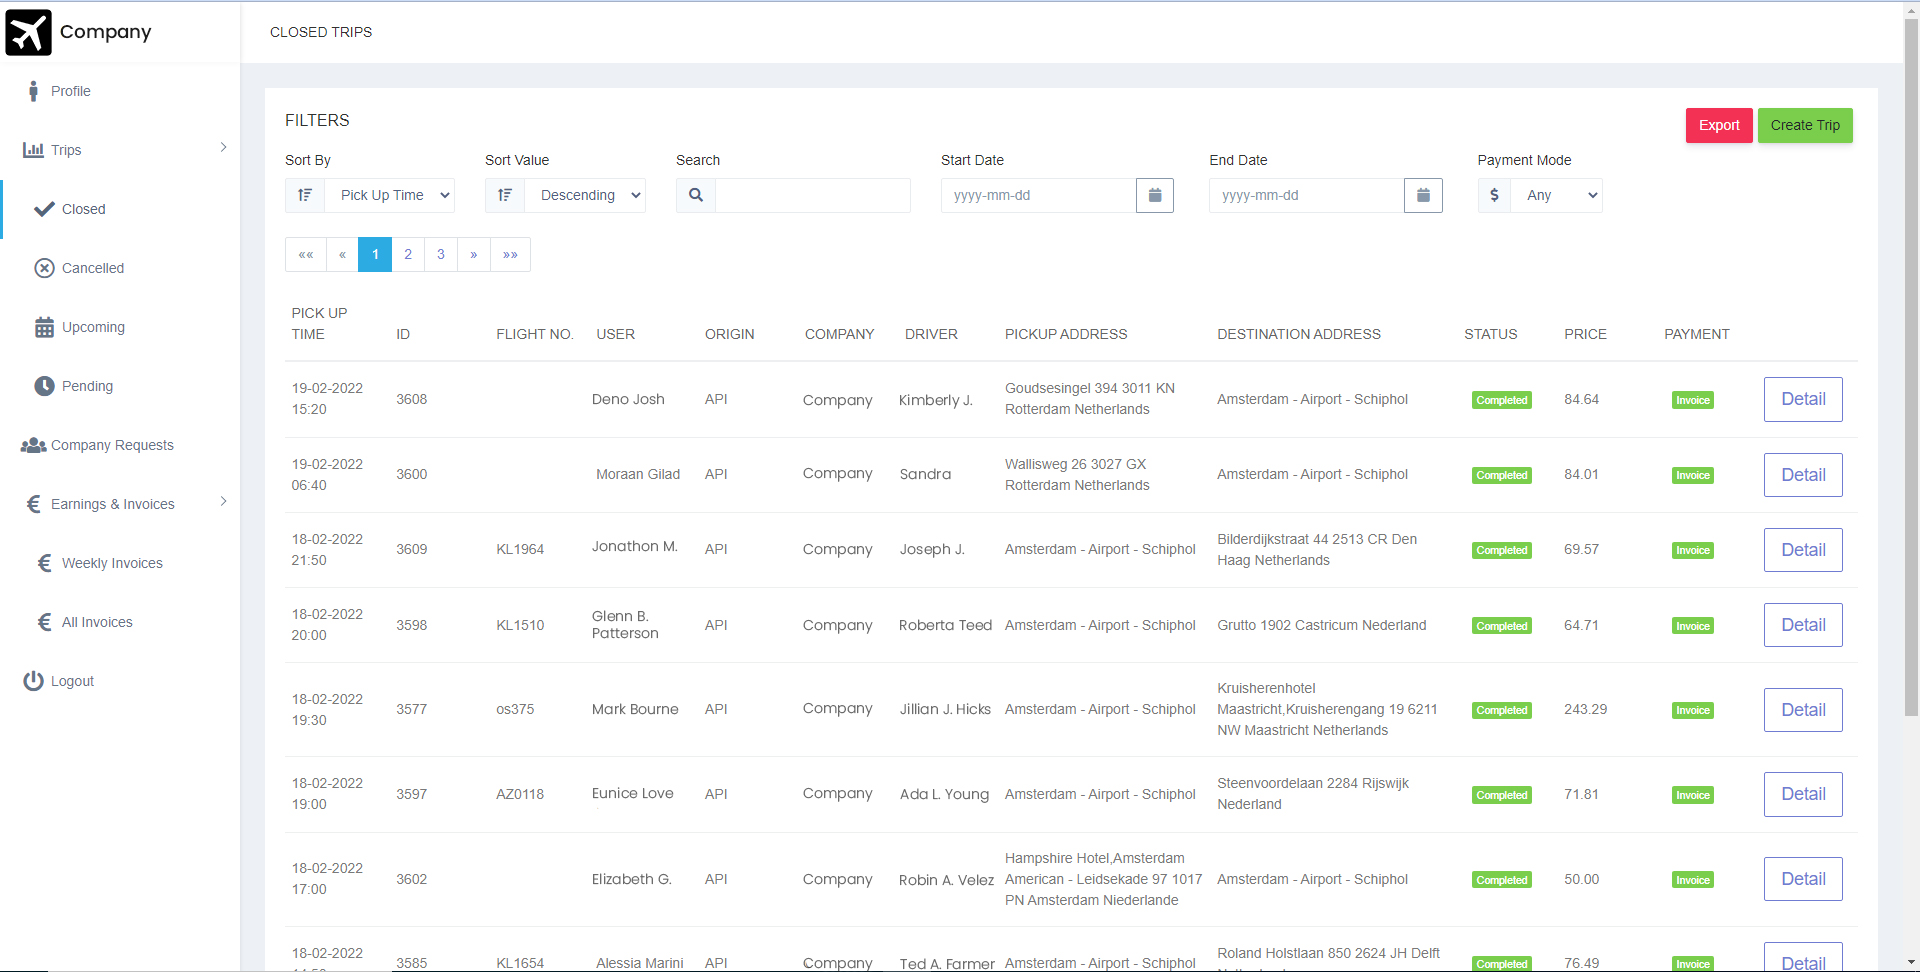Click the search magnifier icon

click(x=696, y=196)
